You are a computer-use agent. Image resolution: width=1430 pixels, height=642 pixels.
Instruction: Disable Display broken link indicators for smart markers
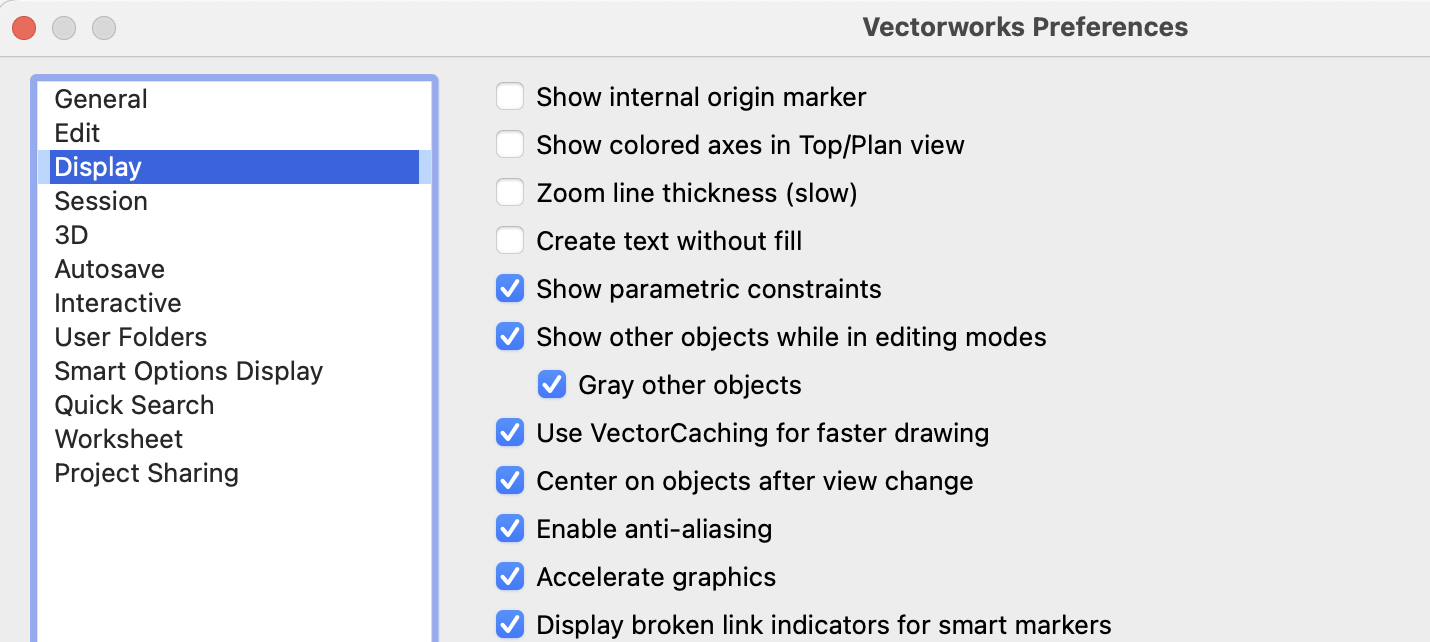coord(510,625)
